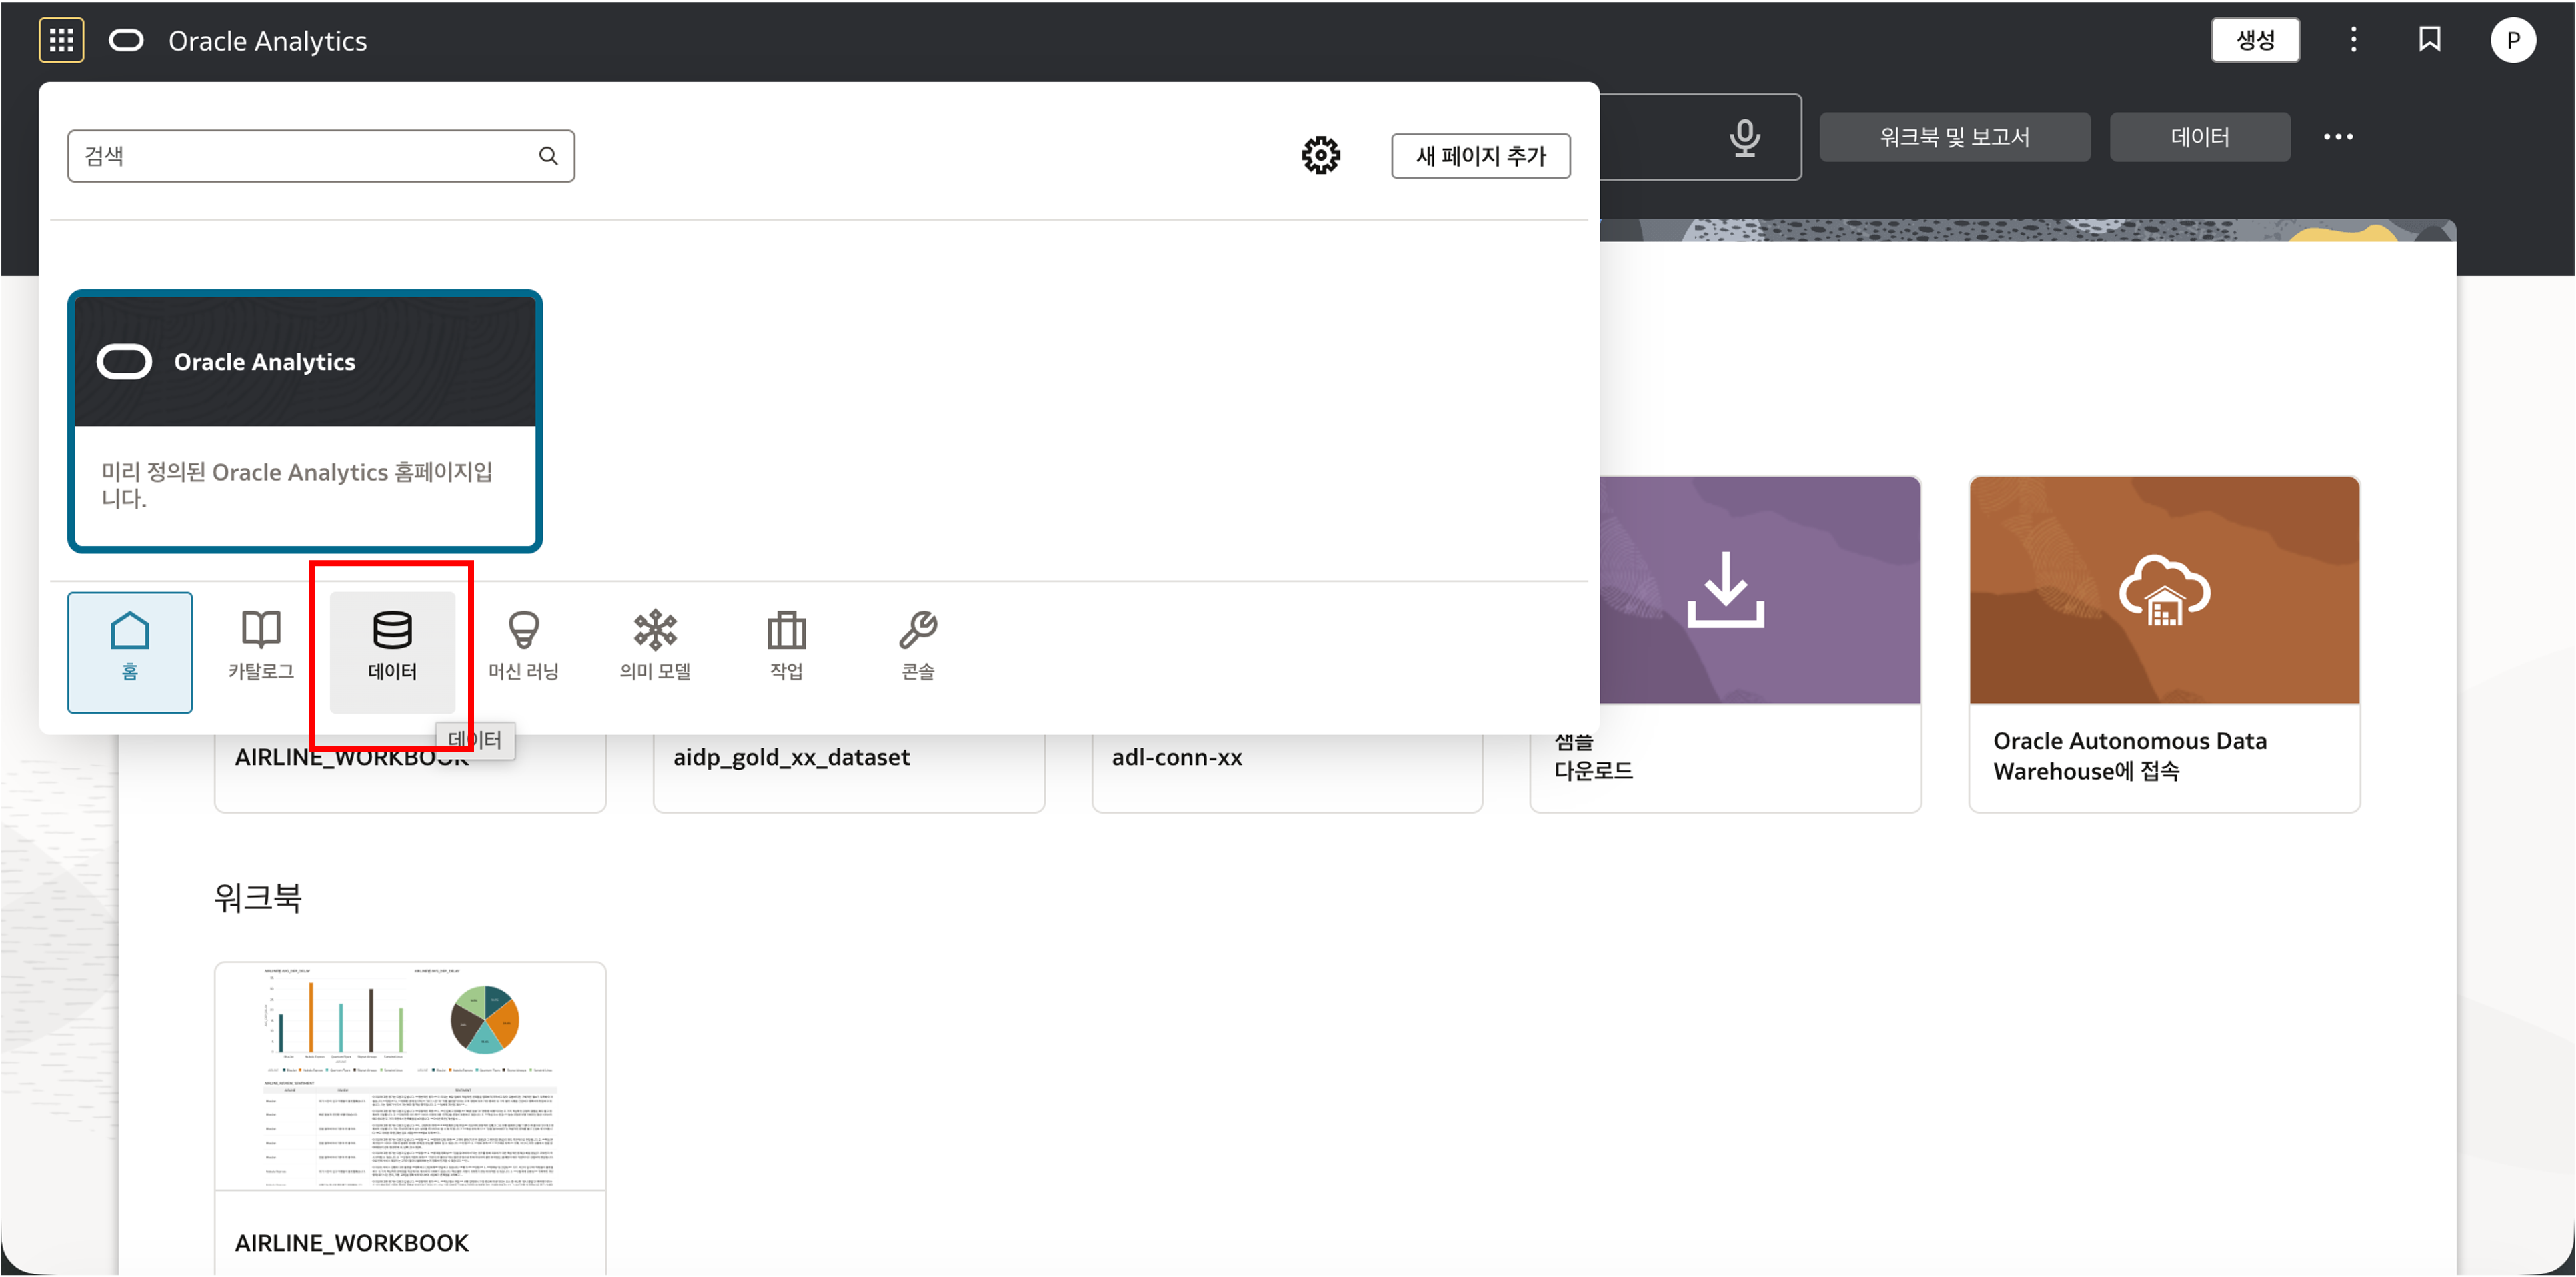This screenshot has height=1277, width=2576.
Task: Click AIRLINE_WORKBOOK title under 워크북
Action: pos(352,1243)
